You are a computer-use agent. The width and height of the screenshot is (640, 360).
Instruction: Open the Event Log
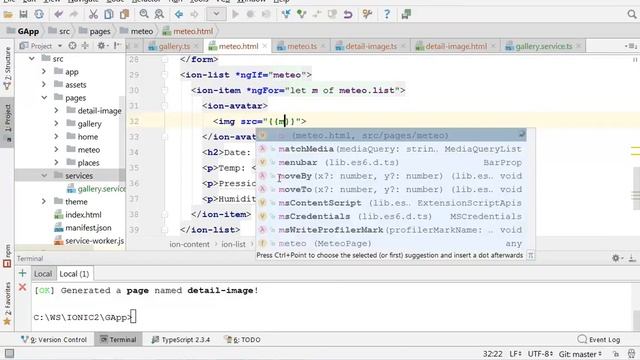[599, 340]
